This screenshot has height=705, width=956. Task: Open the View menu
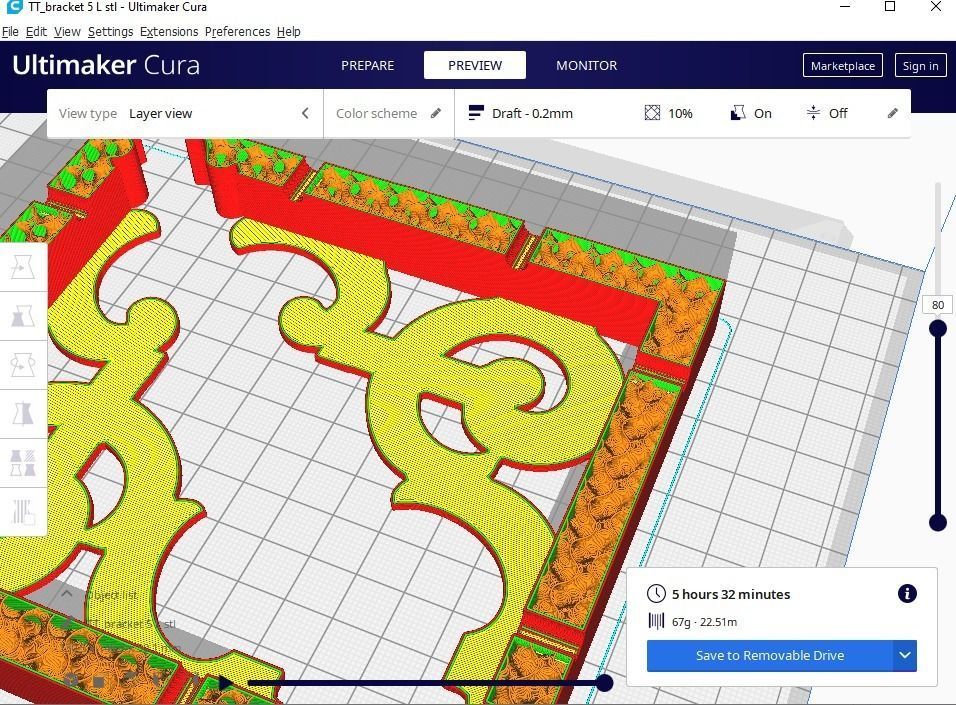click(67, 32)
